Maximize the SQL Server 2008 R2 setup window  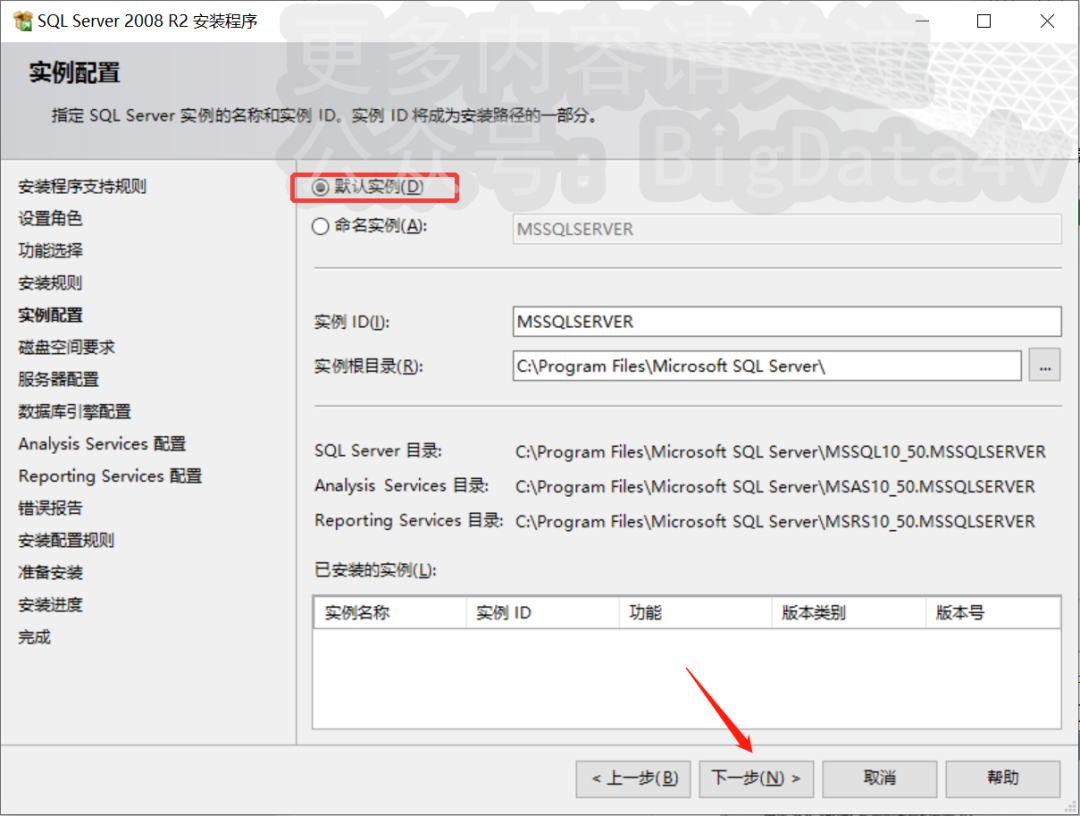tap(984, 21)
